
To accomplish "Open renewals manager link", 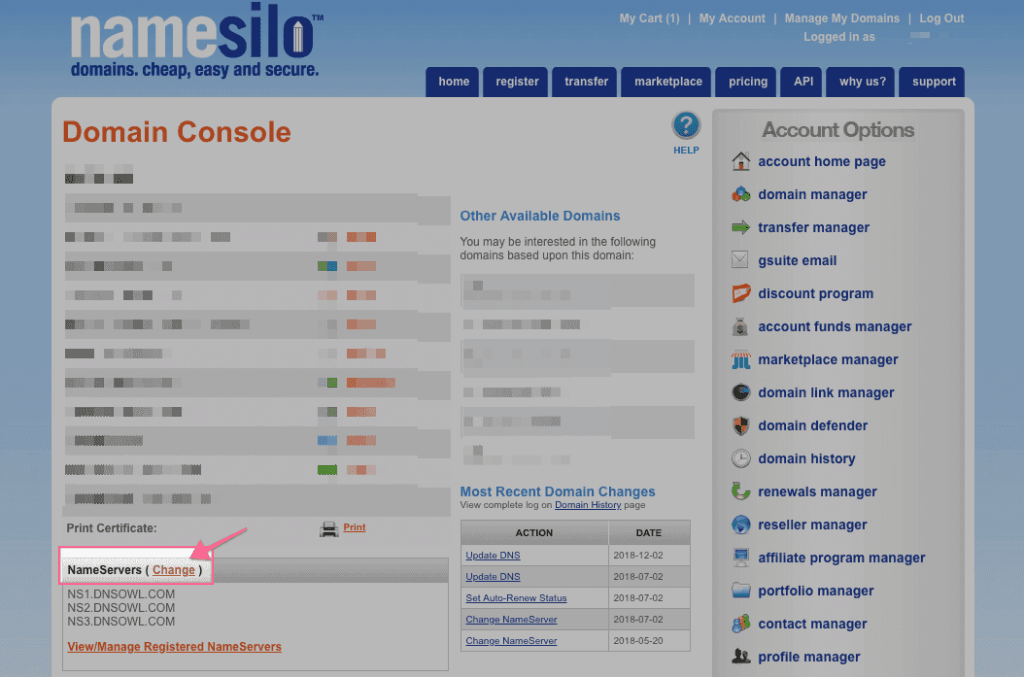I will click(x=818, y=492).
